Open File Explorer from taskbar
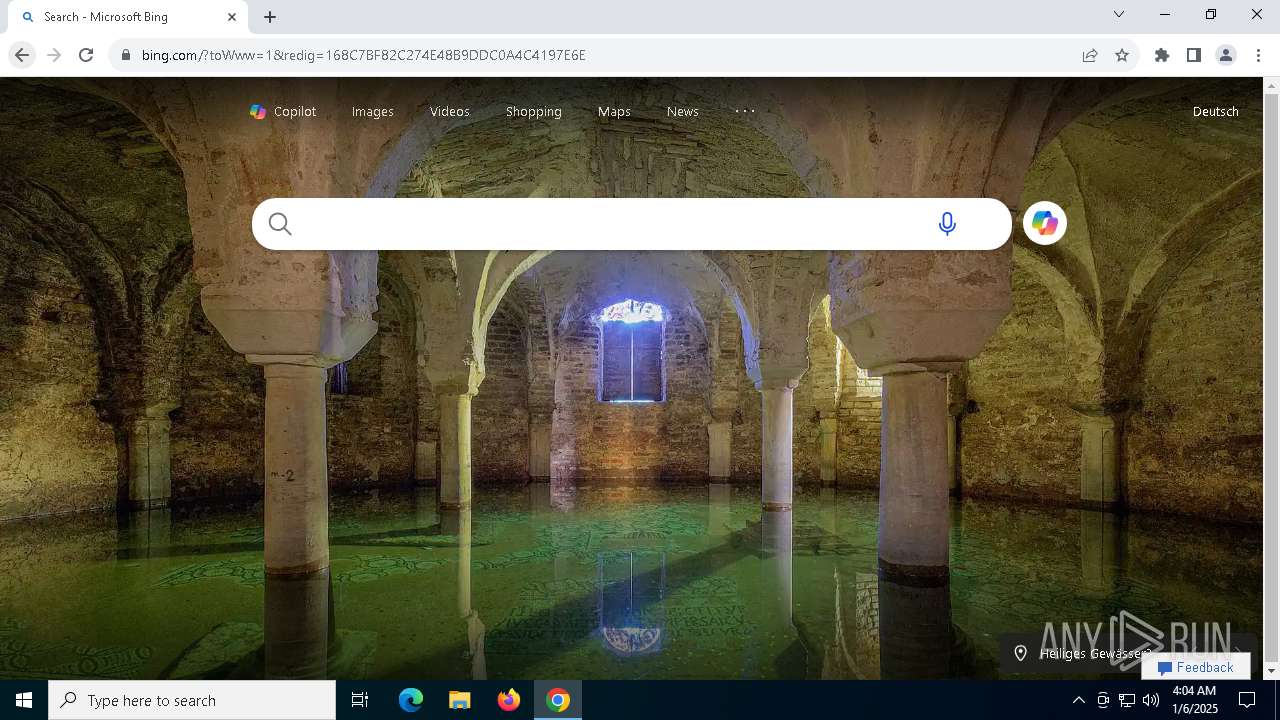The height and width of the screenshot is (720, 1280). coord(460,700)
